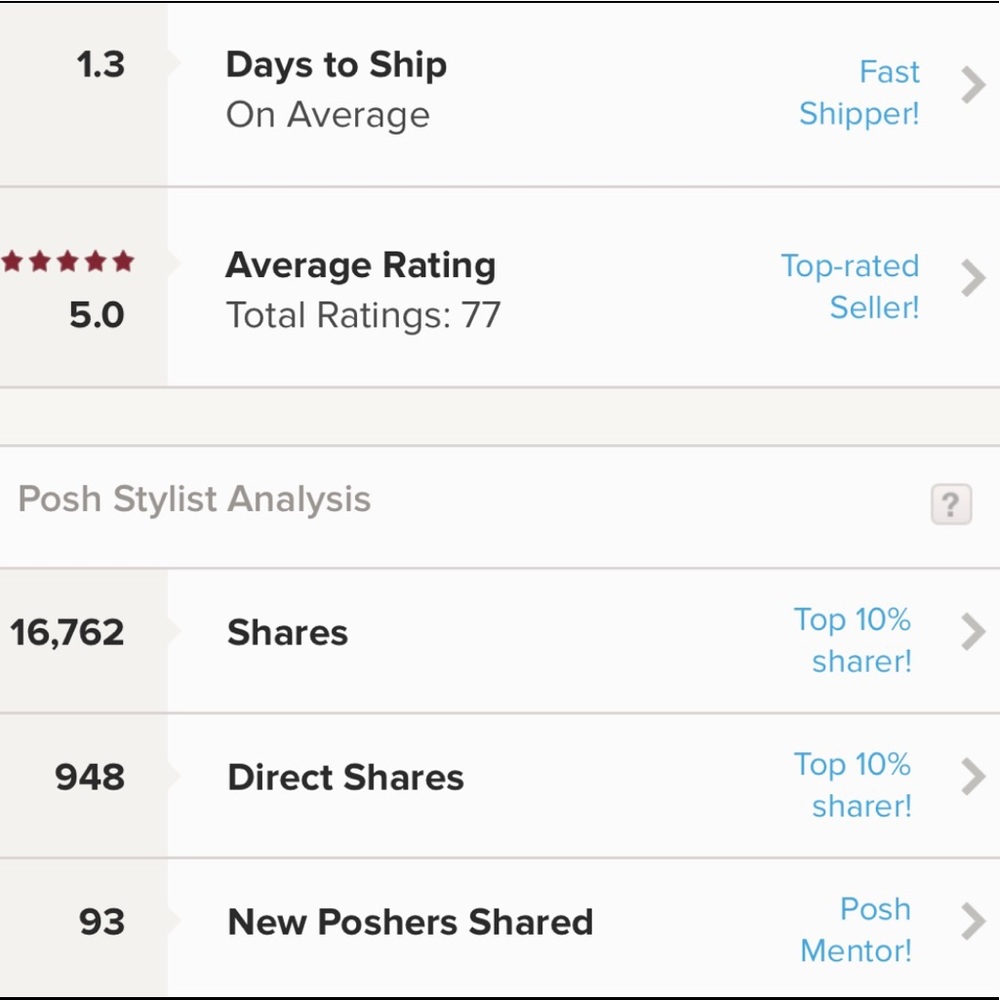Expand the Days to Ship chevron

click(x=973, y=87)
